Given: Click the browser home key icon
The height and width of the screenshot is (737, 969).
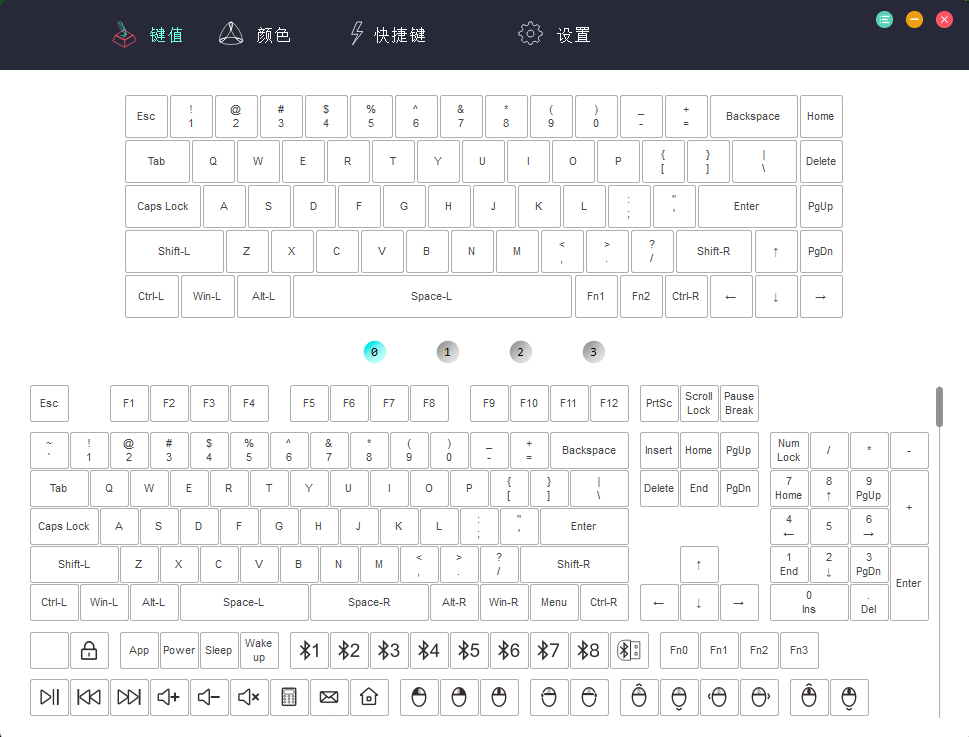Looking at the screenshot, I should pyautogui.click(x=369, y=697).
